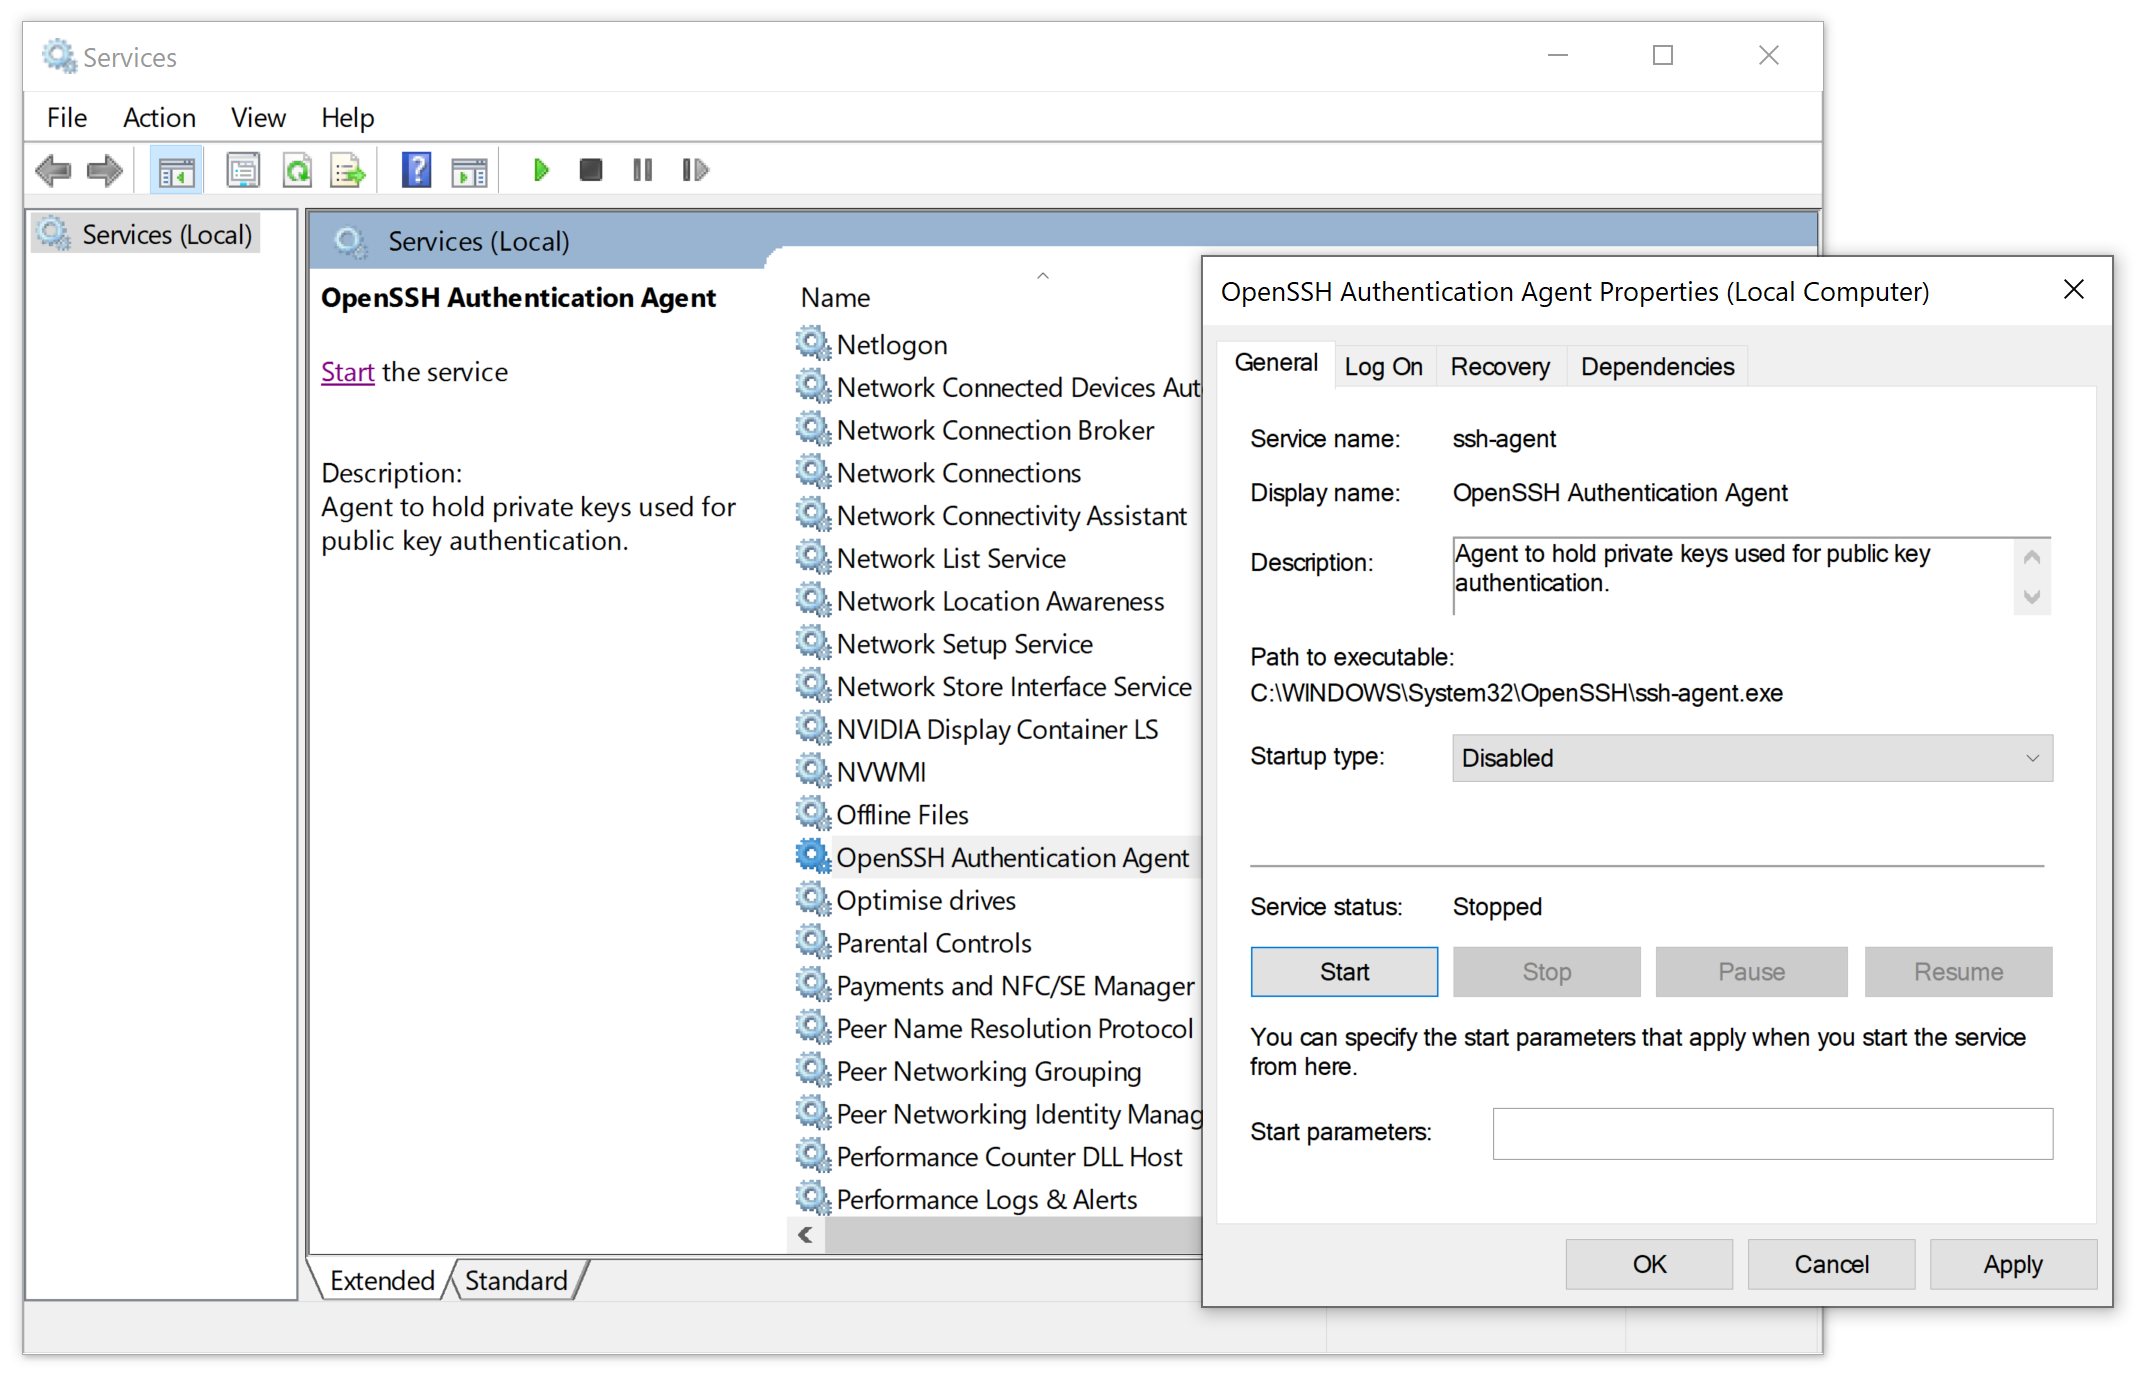Toggle the Show/Hide Action Pane icon
The width and height of the screenshot is (2140, 1375).
point(469,171)
